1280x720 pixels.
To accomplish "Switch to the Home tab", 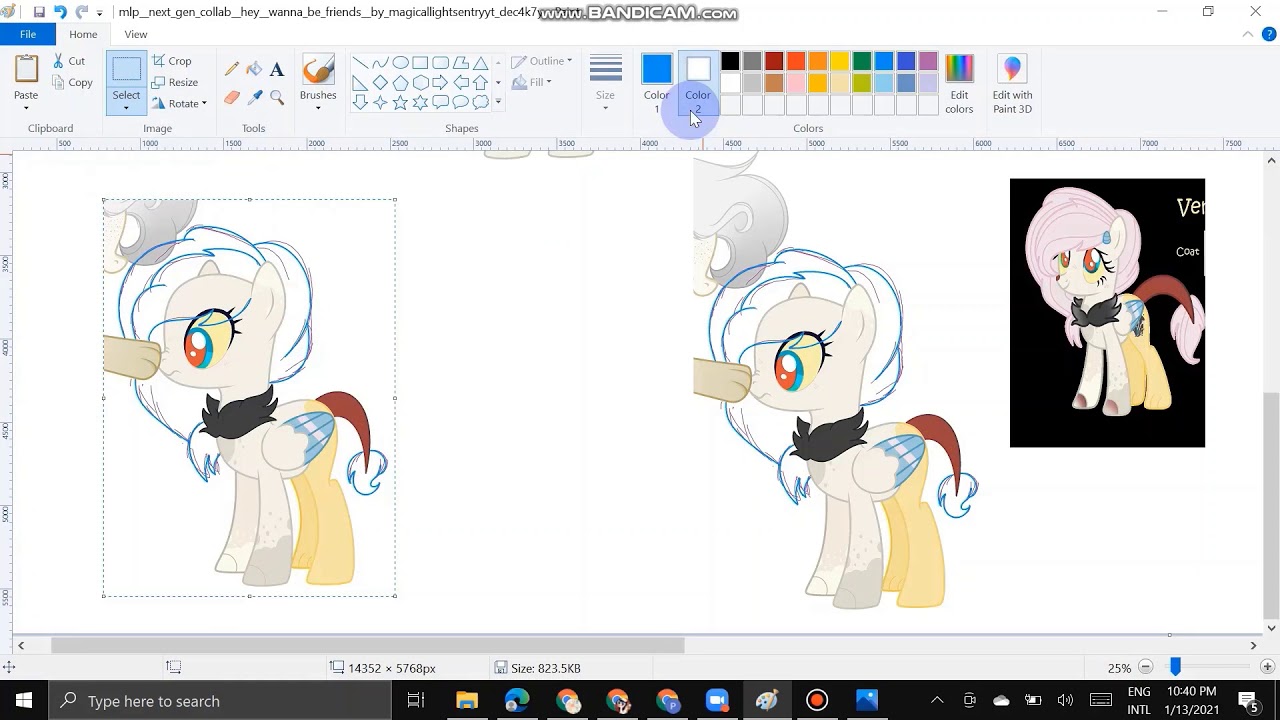I will [x=83, y=34].
